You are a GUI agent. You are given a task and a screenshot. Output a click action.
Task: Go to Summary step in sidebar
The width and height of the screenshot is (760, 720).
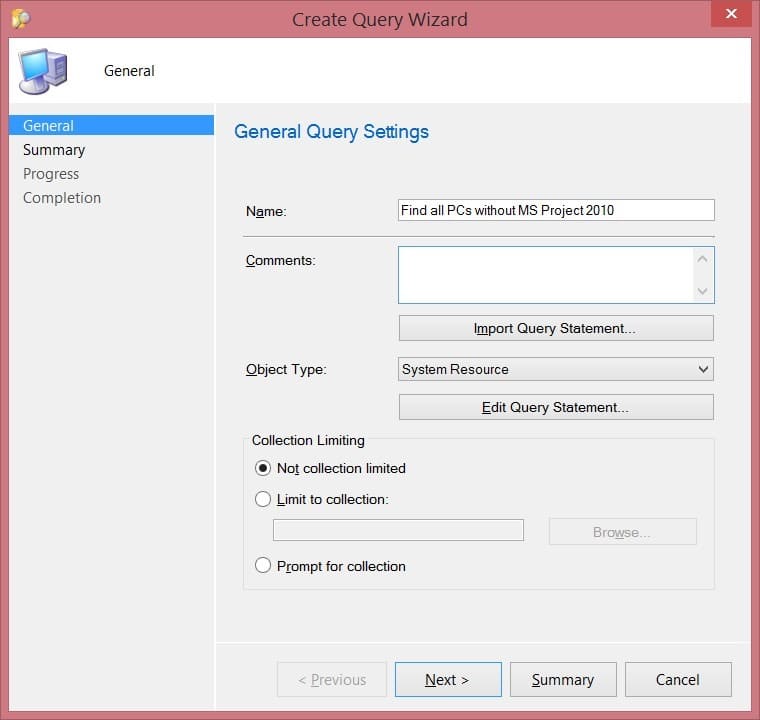(x=54, y=150)
